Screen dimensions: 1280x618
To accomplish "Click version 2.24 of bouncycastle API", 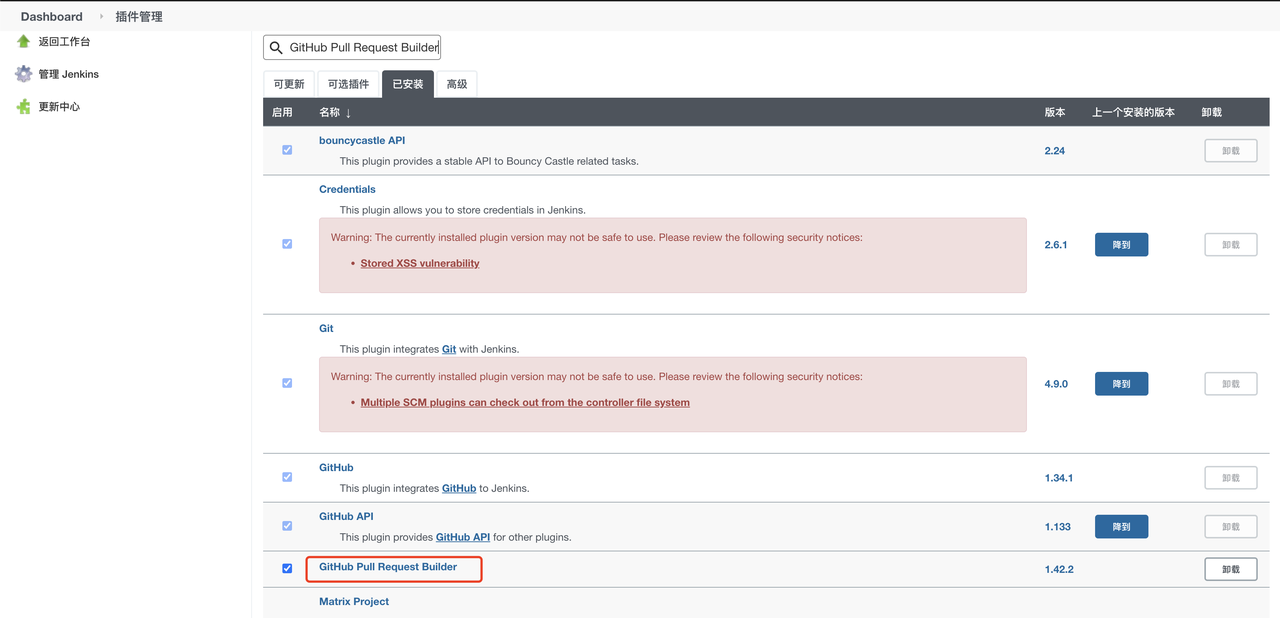I will click(x=1054, y=151).
